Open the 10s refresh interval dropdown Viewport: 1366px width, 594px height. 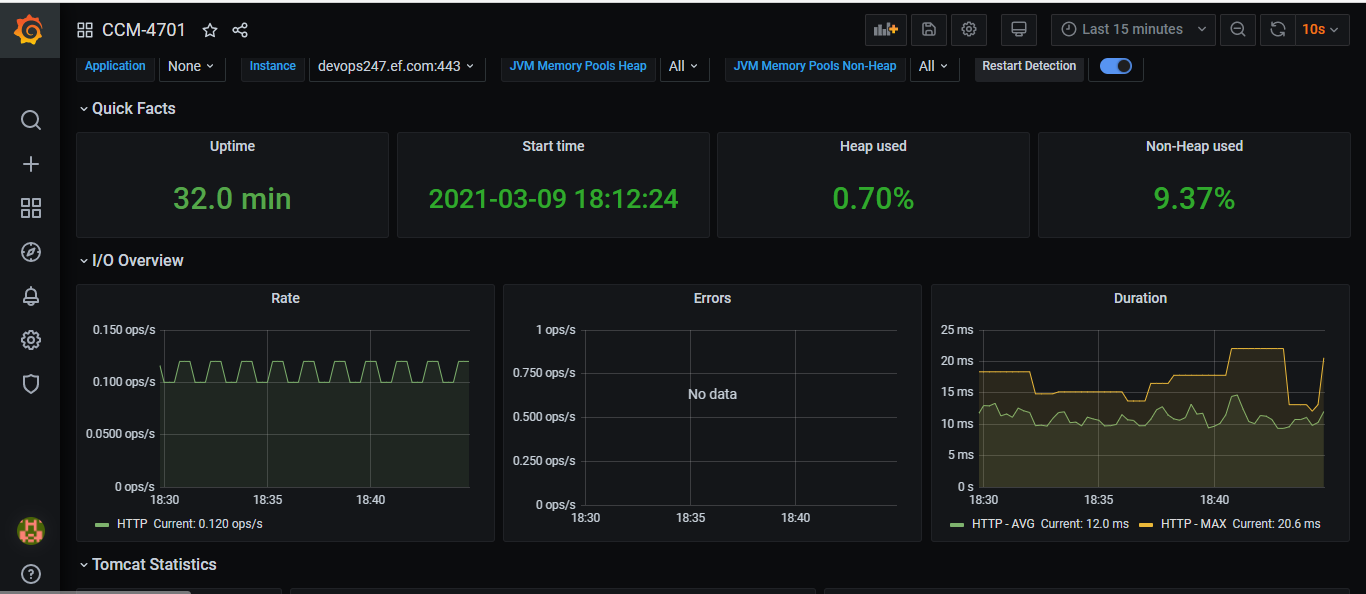coord(1320,30)
